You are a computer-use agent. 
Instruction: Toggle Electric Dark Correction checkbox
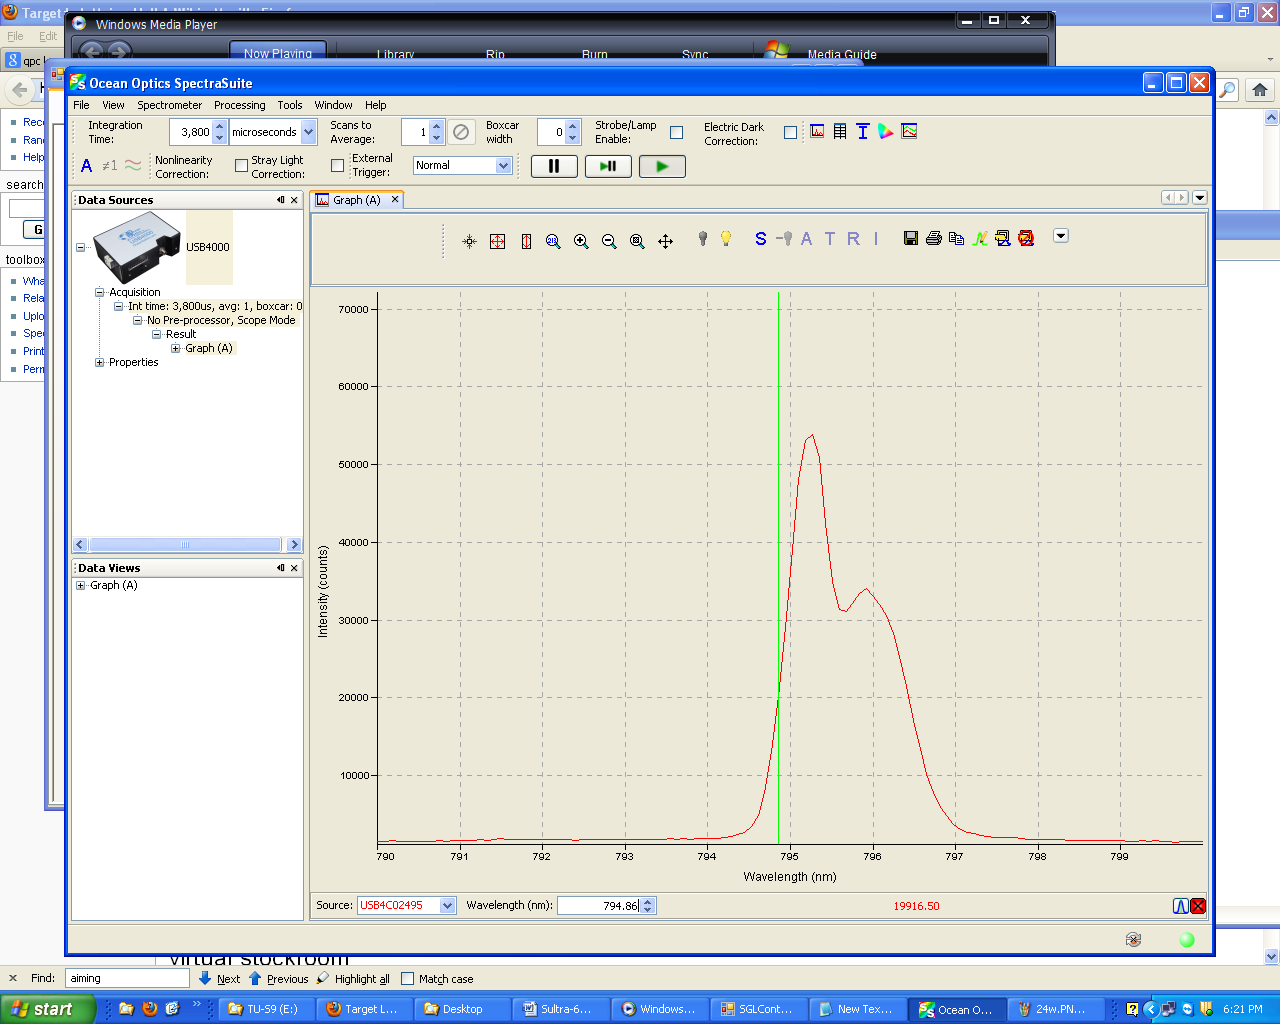pos(790,132)
